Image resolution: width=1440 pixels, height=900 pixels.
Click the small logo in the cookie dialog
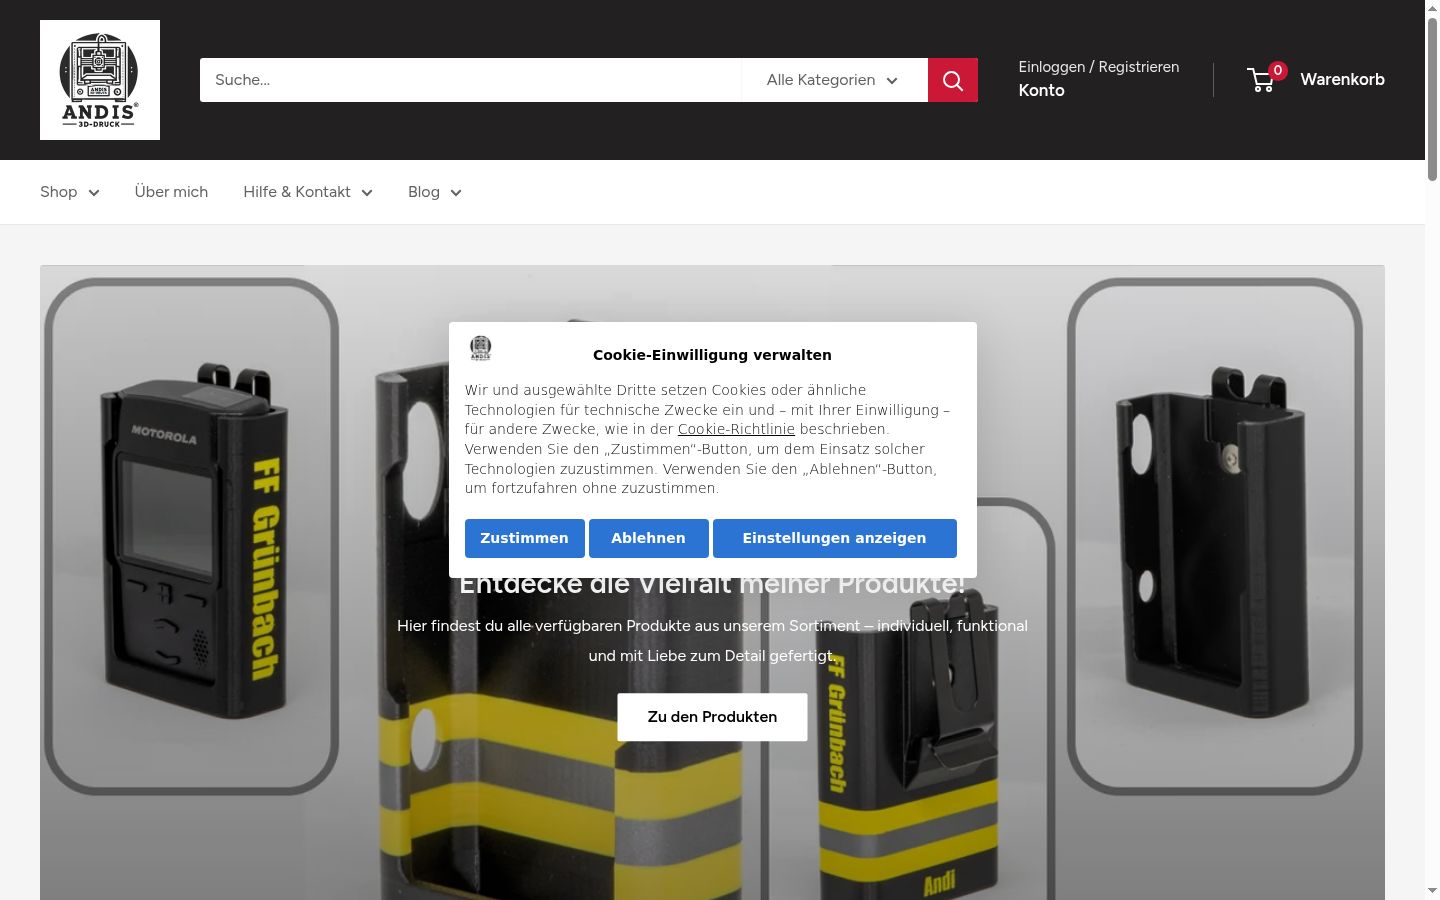pyautogui.click(x=481, y=348)
